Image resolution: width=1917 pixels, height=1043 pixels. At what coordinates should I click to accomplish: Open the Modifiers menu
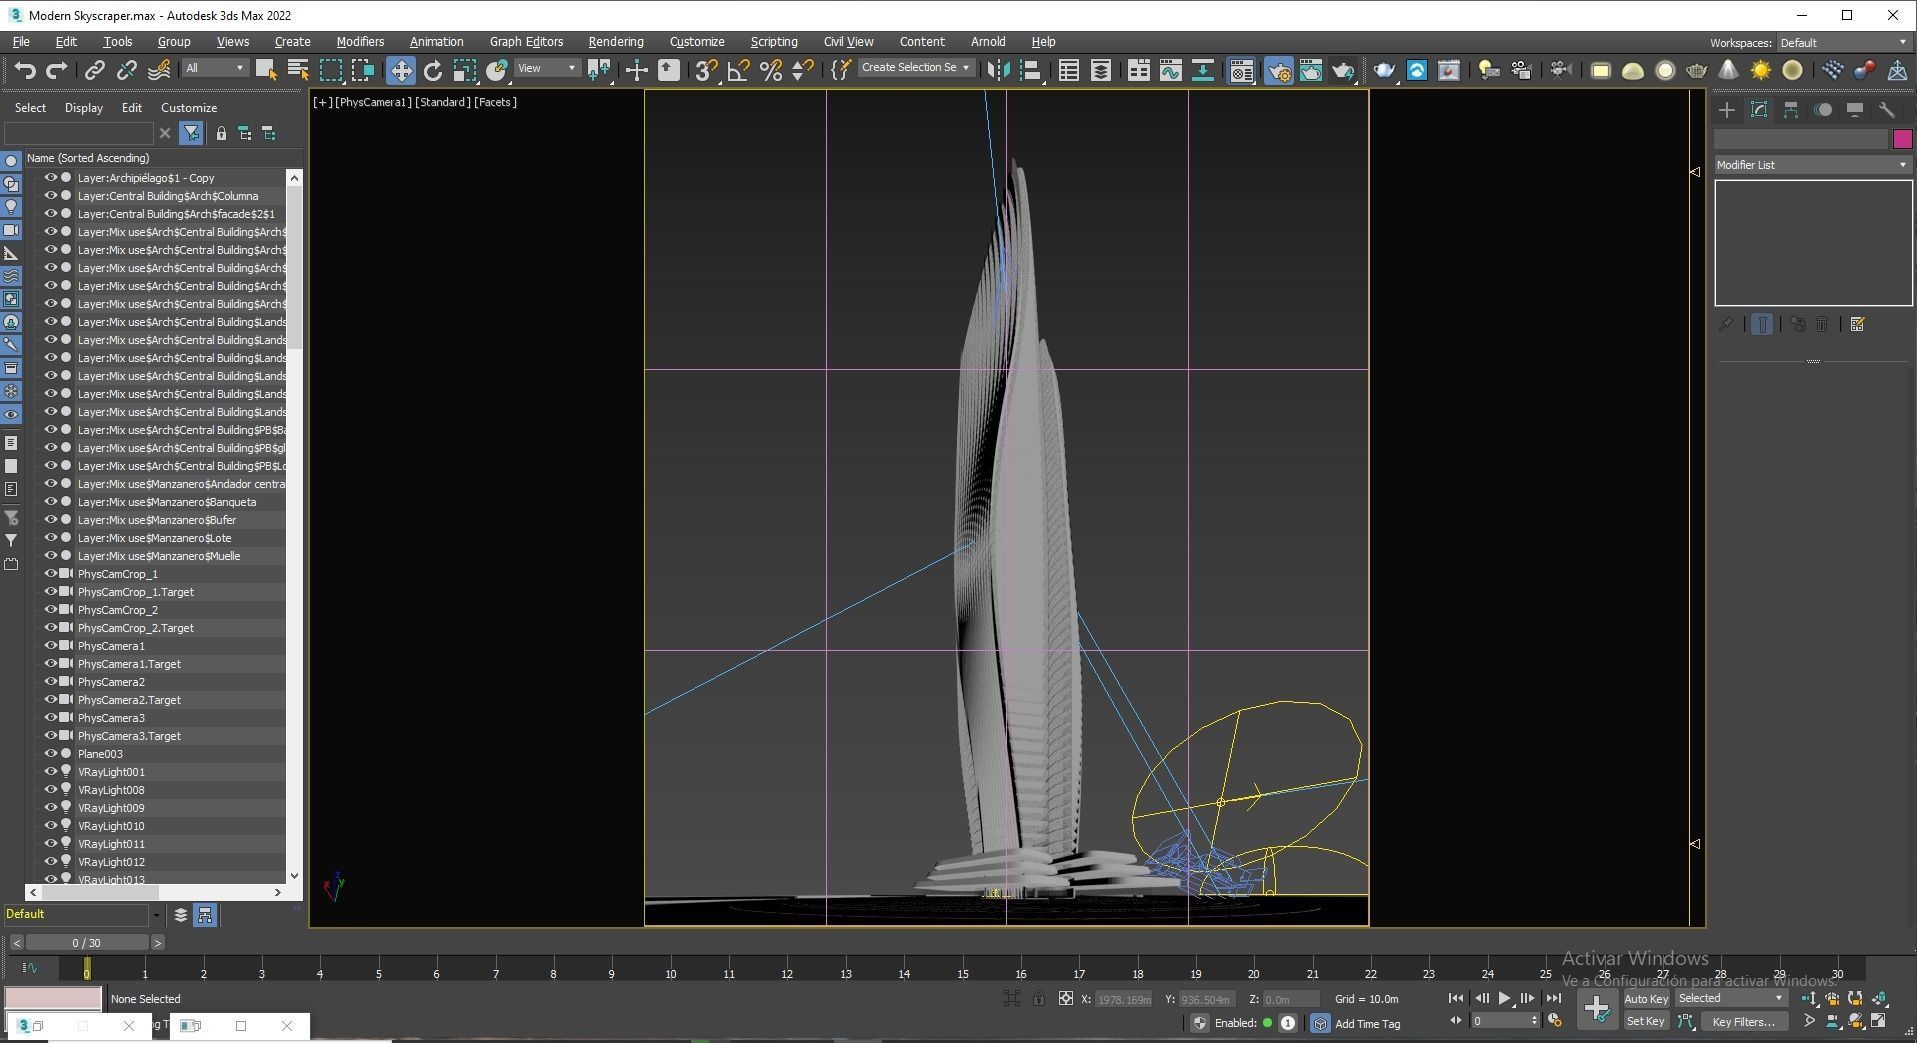[360, 42]
